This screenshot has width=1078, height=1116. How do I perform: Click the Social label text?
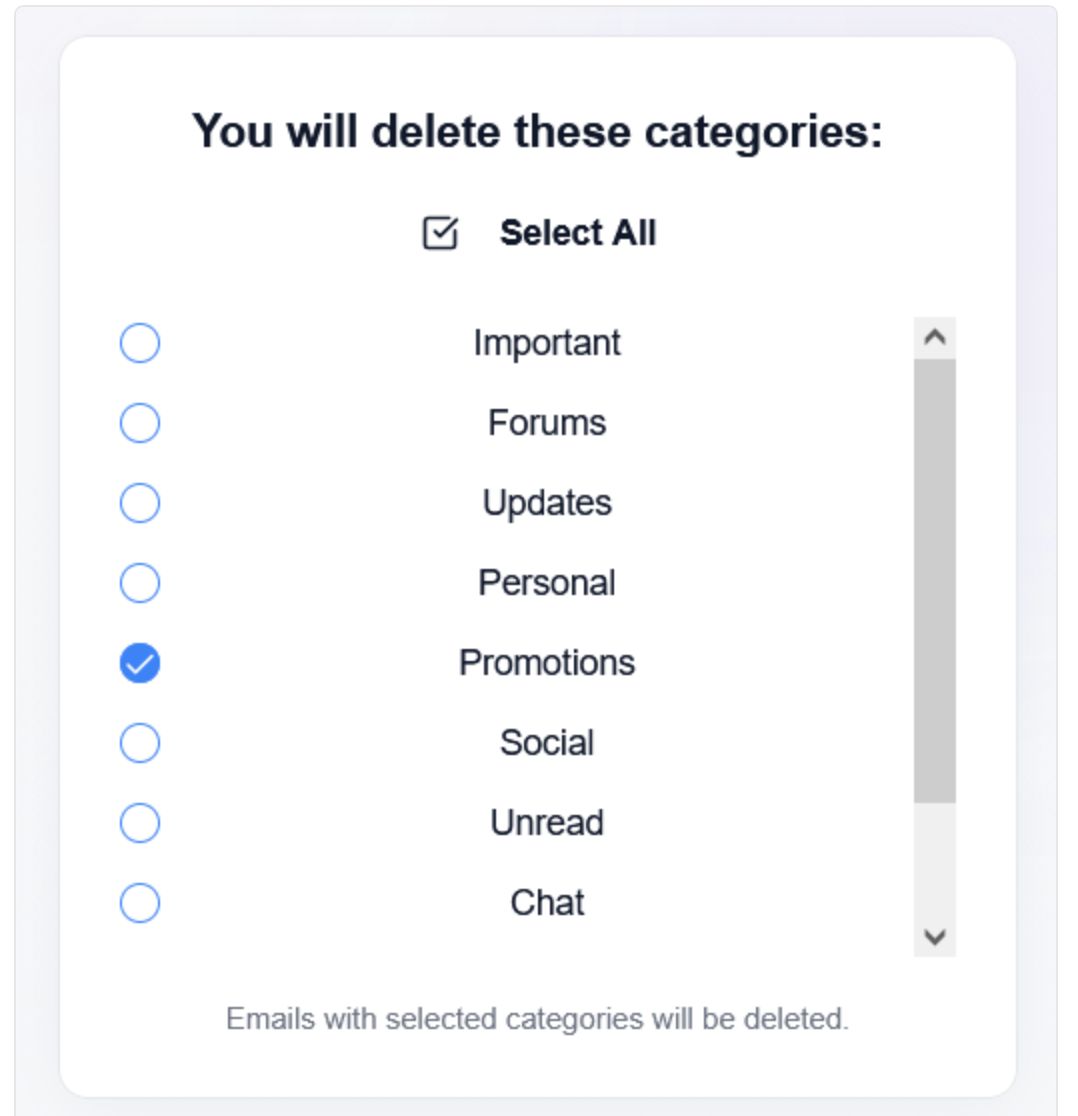(x=547, y=743)
